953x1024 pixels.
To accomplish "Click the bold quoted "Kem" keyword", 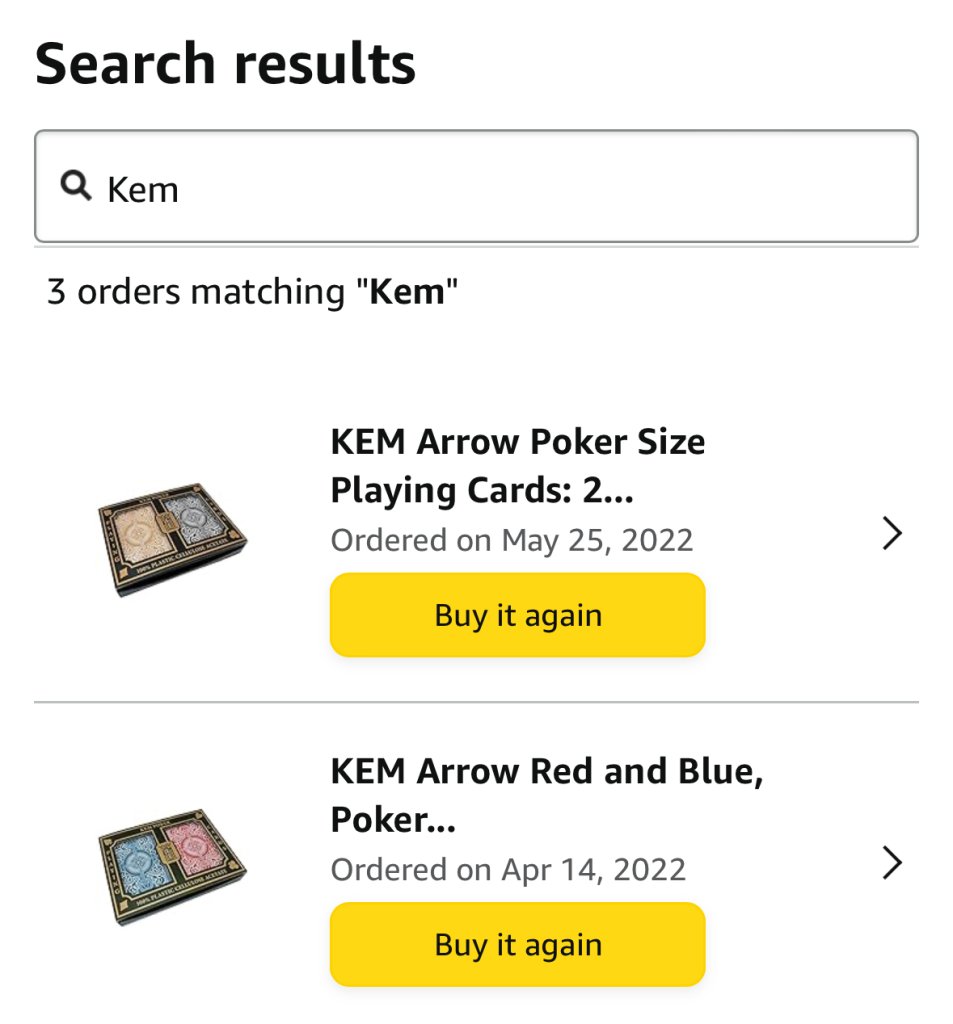I will pyautogui.click(x=407, y=292).
